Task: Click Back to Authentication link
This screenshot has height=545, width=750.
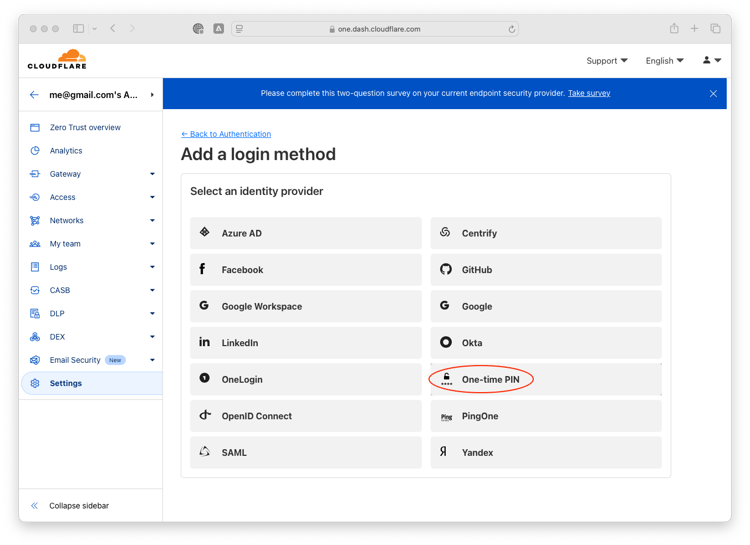Action: (x=226, y=134)
